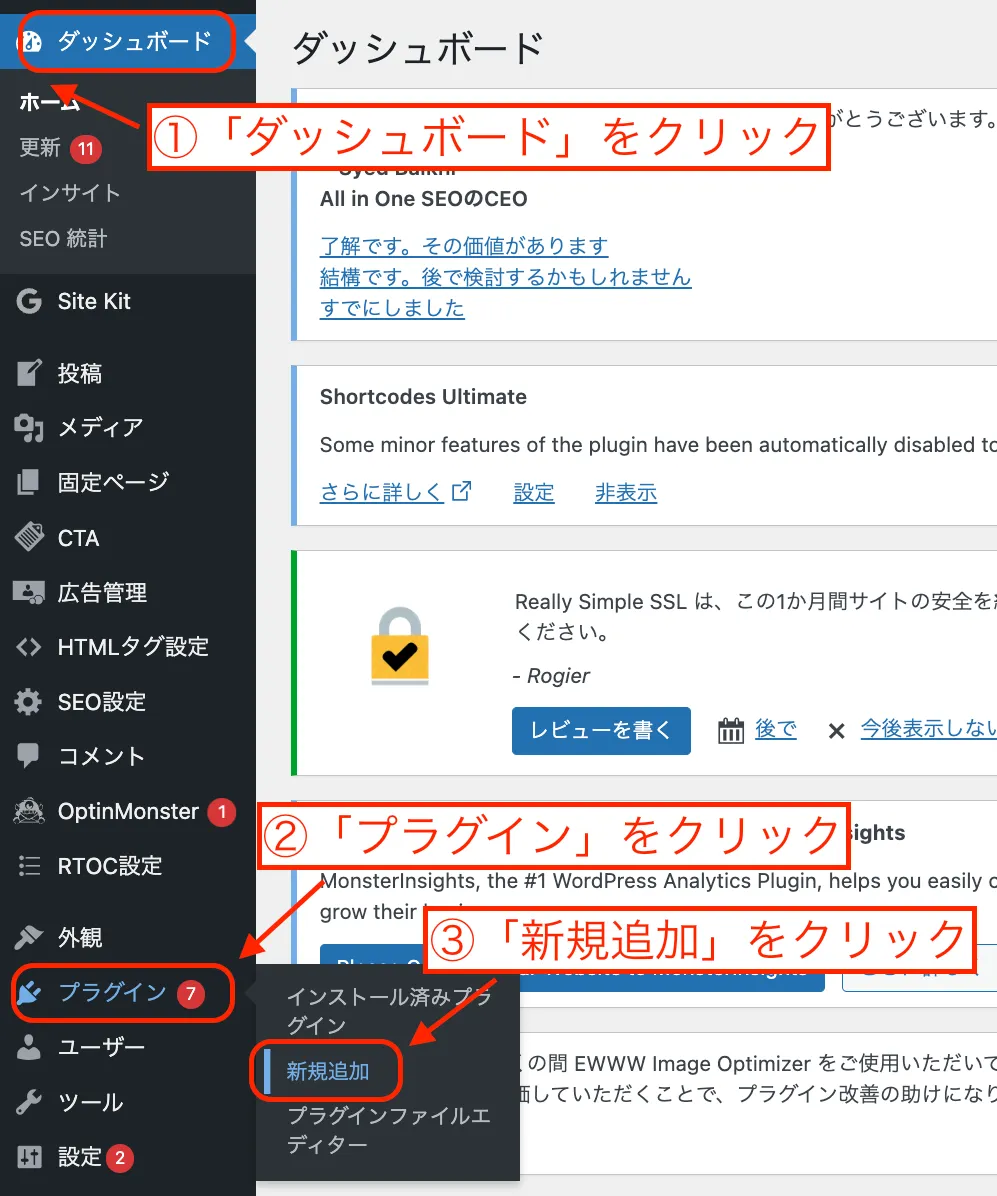Click the Site Kit Google G icon

(x=29, y=301)
